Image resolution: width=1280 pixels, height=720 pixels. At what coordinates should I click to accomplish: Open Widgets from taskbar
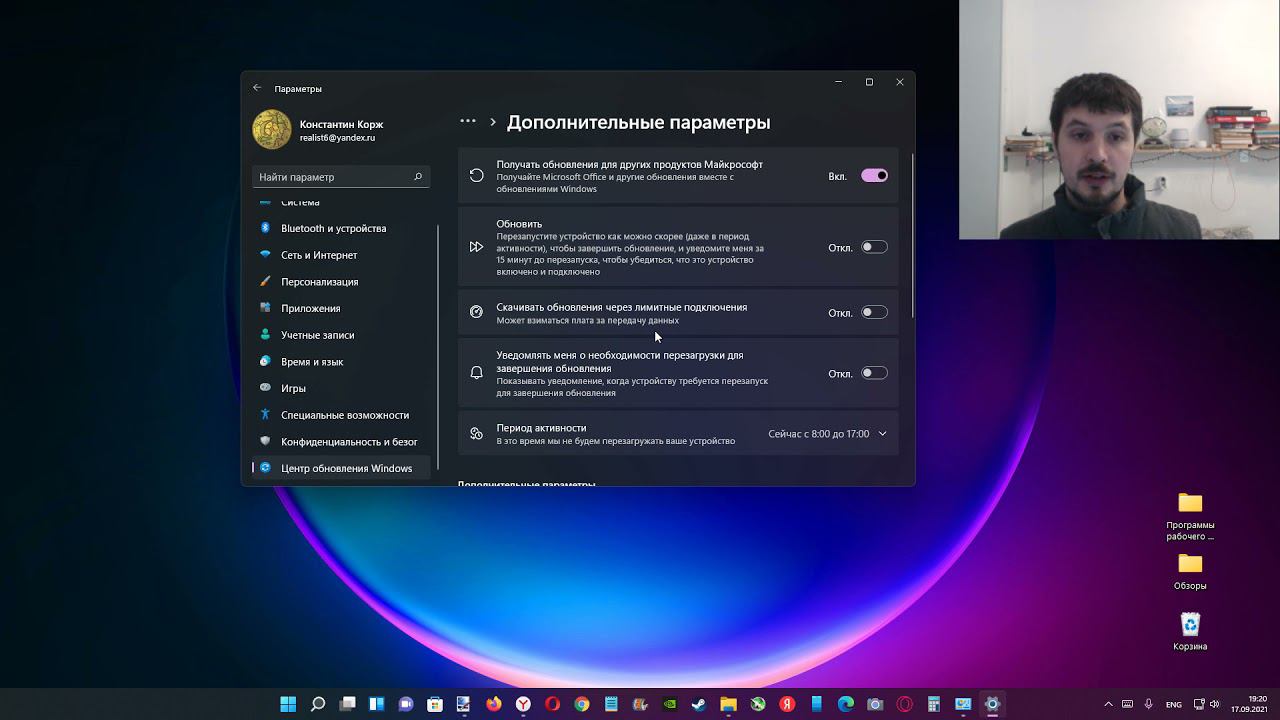377,704
